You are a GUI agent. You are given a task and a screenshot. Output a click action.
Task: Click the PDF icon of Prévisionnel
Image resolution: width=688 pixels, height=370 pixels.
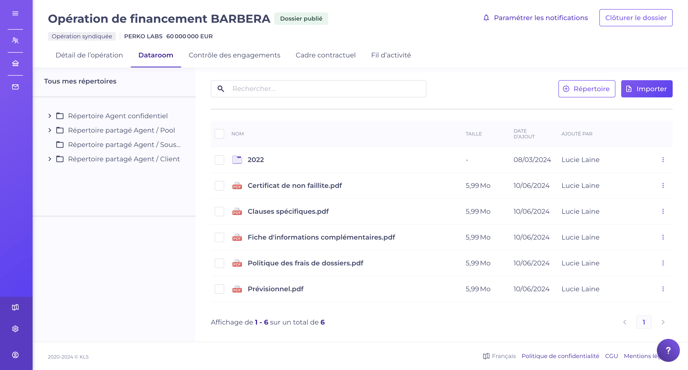pos(237,289)
